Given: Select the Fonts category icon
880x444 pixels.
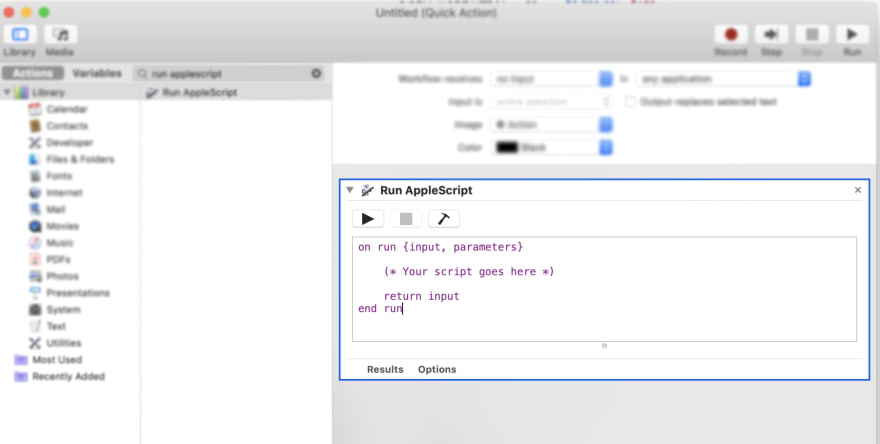Looking at the screenshot, I should coord(35,176).
